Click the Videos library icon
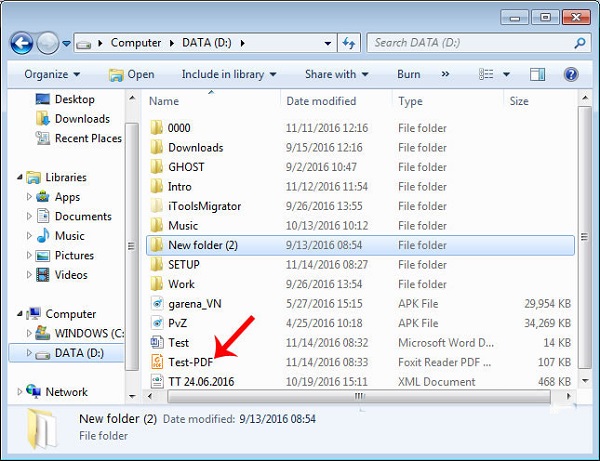The image size is (600, 461). click(42, 275)
